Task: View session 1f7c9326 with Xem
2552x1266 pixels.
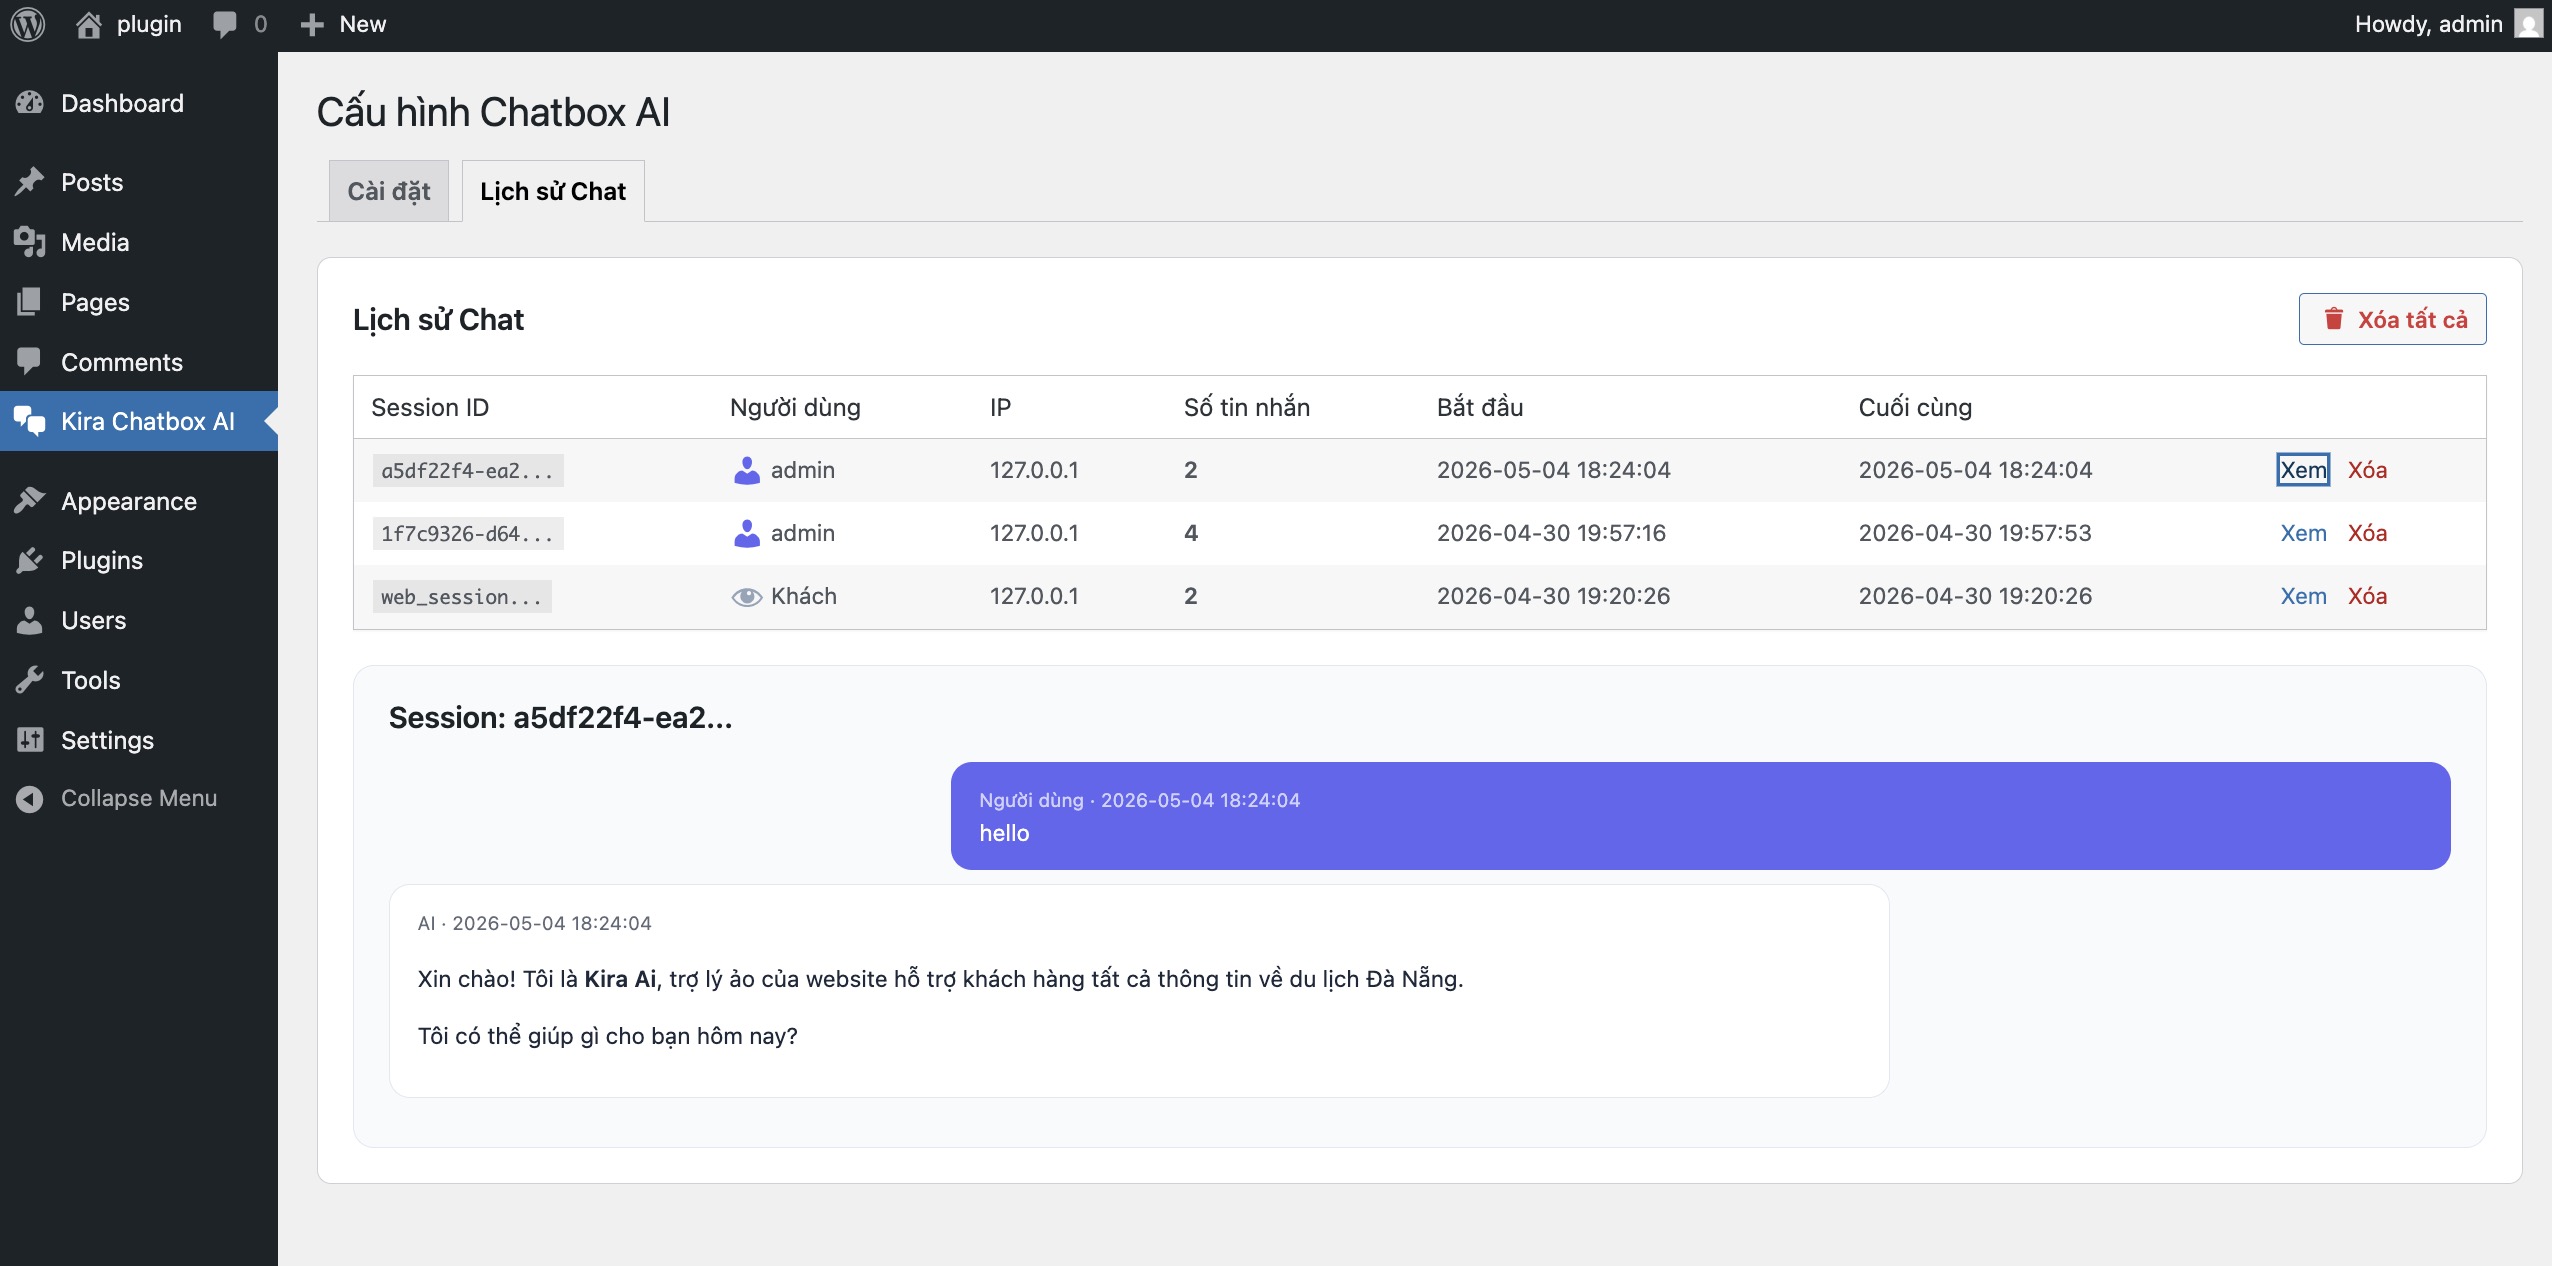Action: 2303,533
